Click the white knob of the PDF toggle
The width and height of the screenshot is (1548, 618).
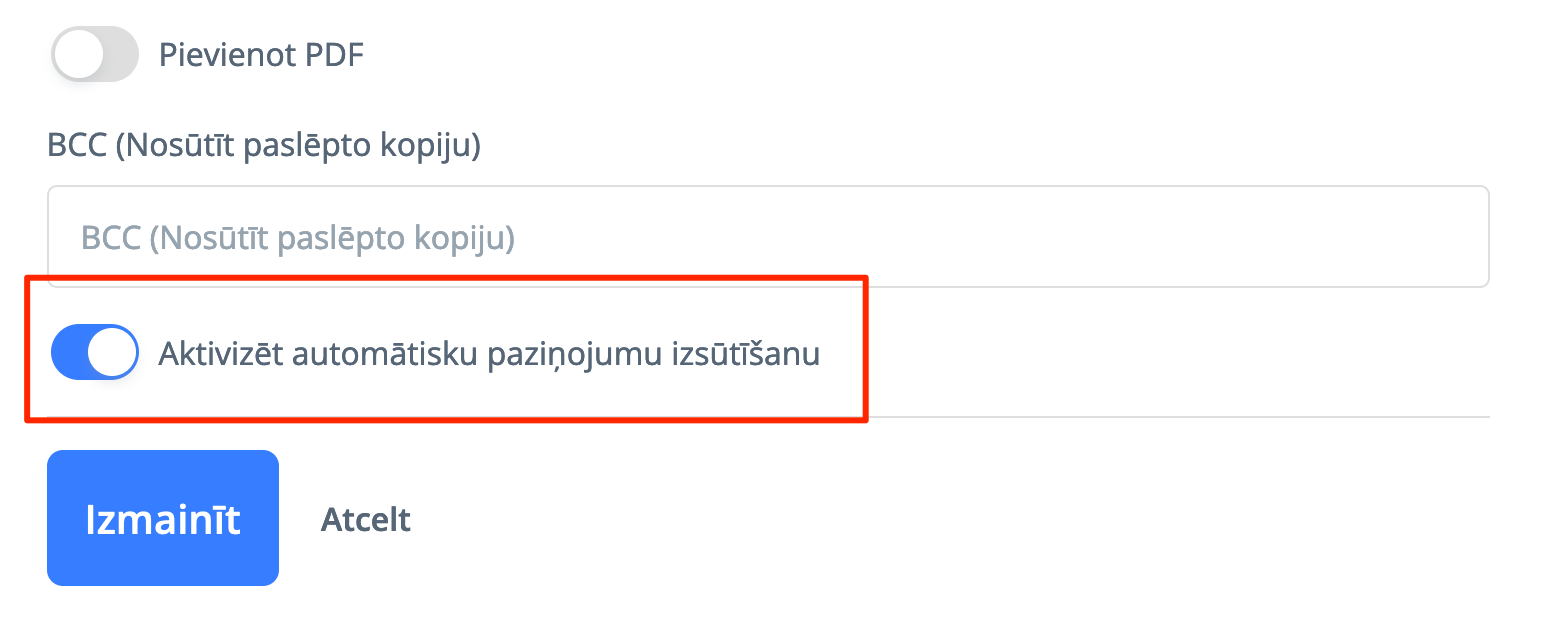tap(78, 55)
